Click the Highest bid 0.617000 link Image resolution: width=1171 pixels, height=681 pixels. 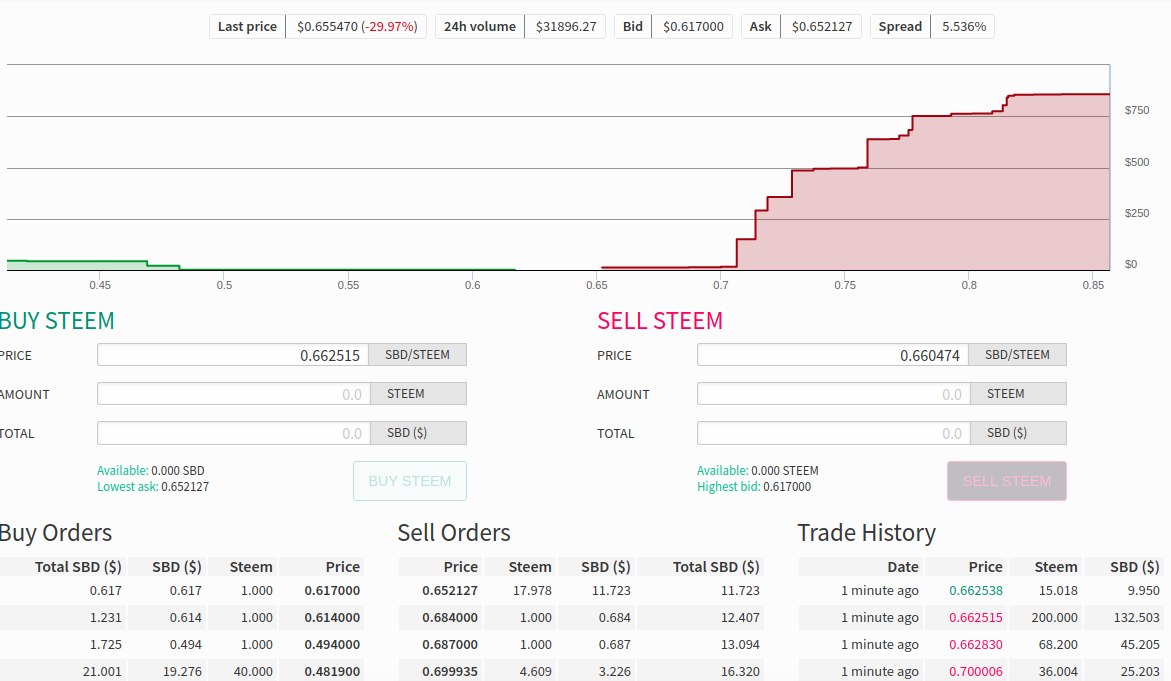click(754, 487)
